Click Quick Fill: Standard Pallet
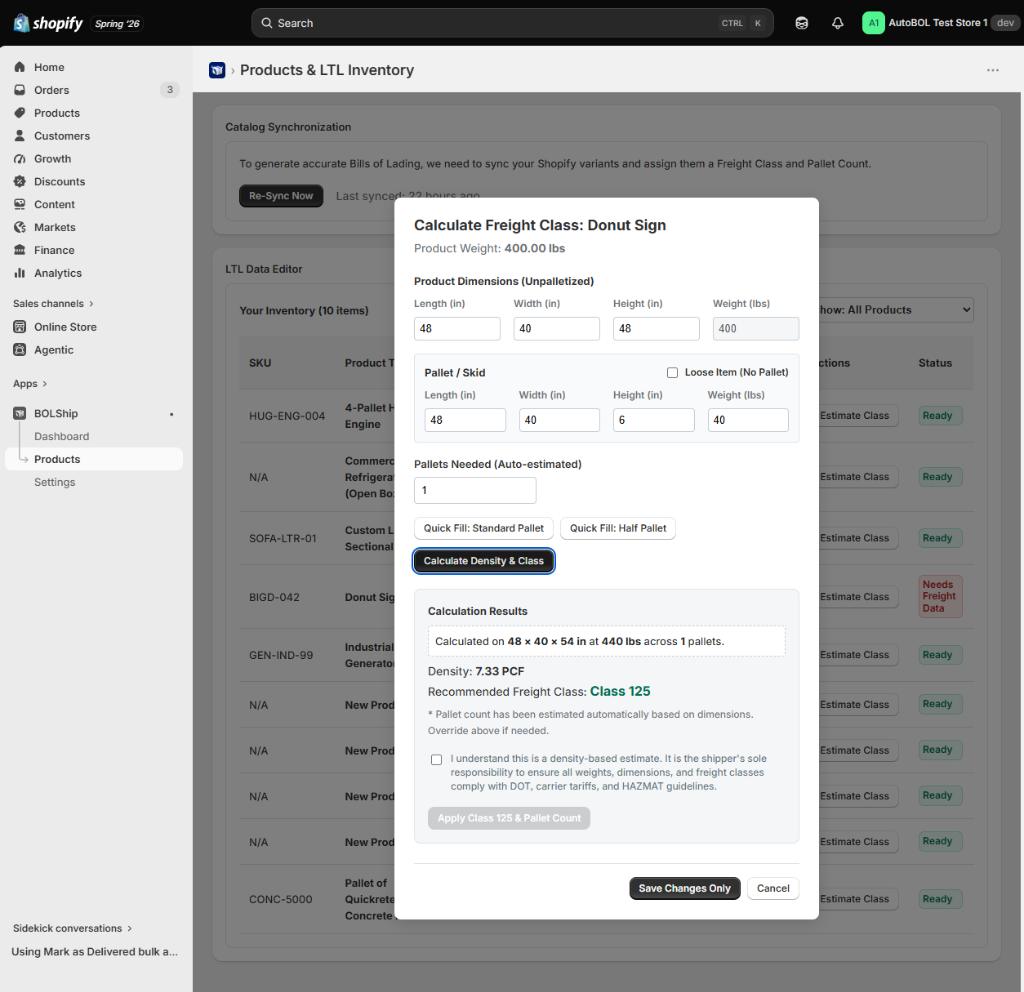The image size is (1024, 992). pyautogui.click(x=484, y=528)
